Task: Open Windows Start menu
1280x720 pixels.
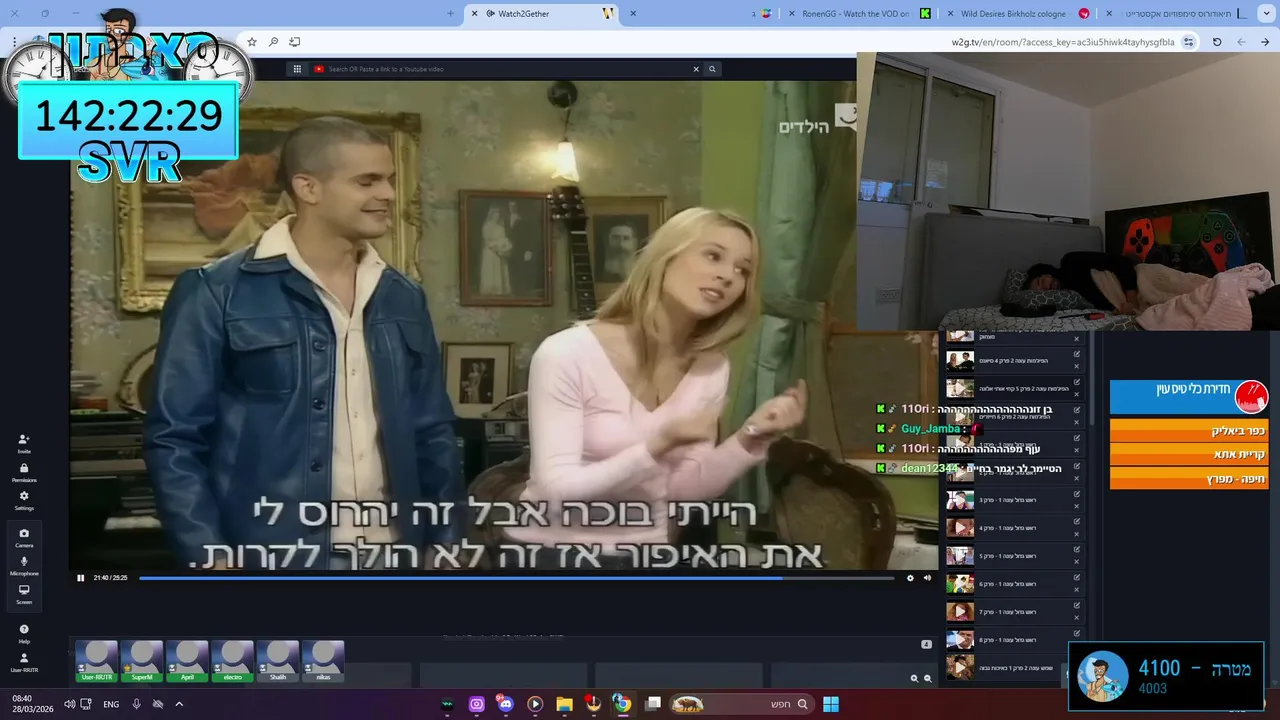Action: coord(830,704)
